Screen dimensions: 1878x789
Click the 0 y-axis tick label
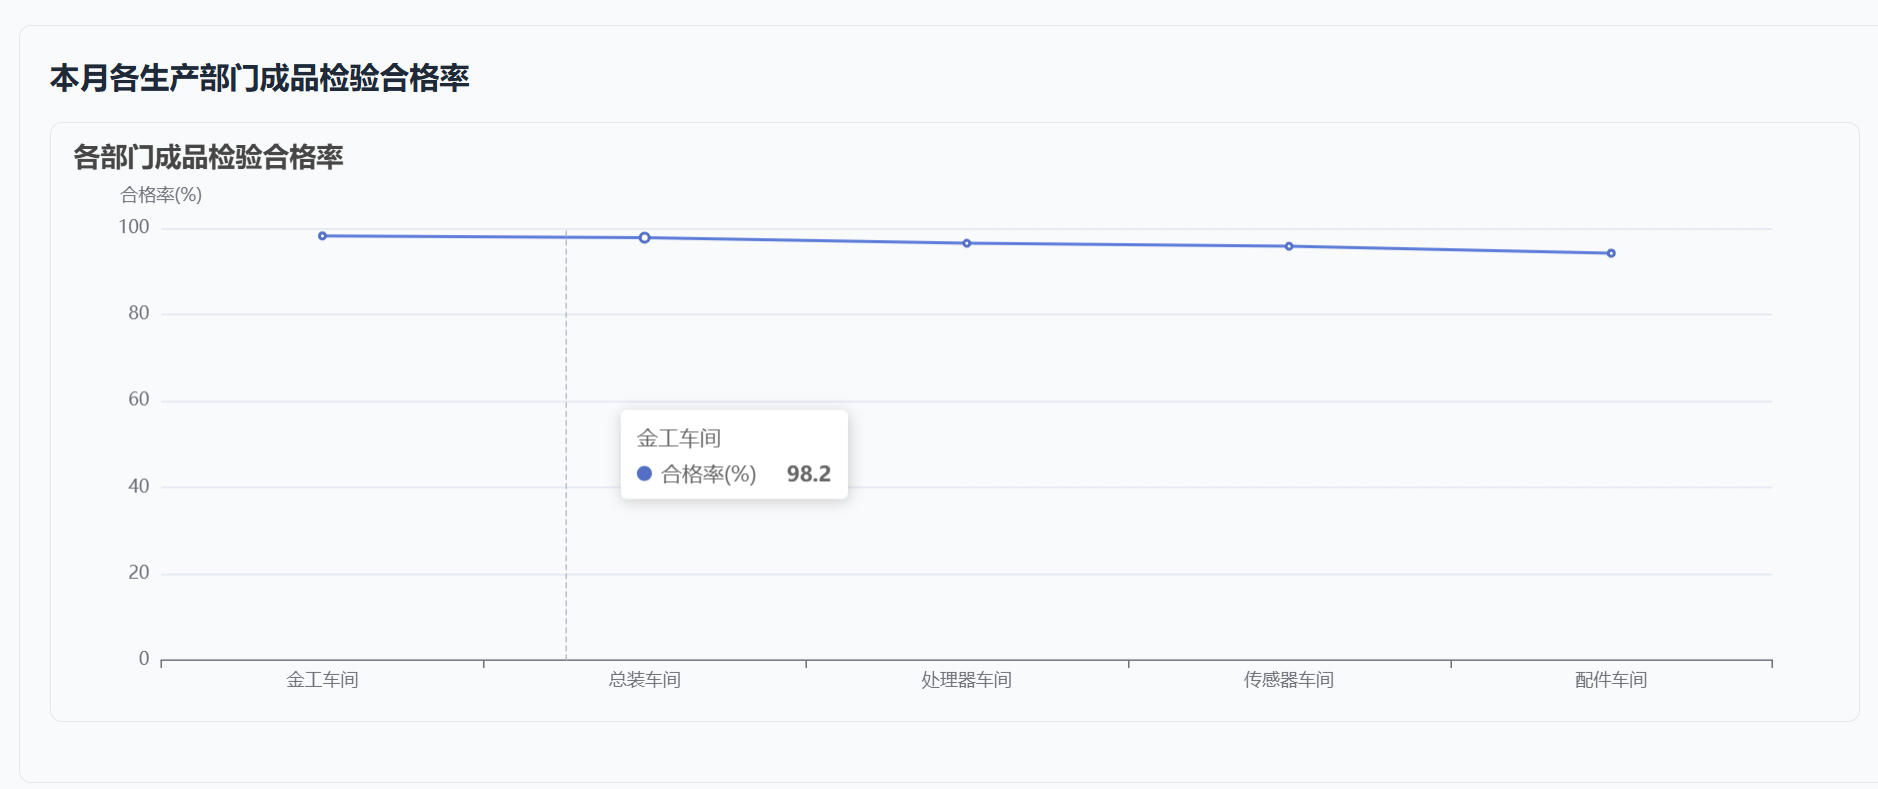[144, 659]
